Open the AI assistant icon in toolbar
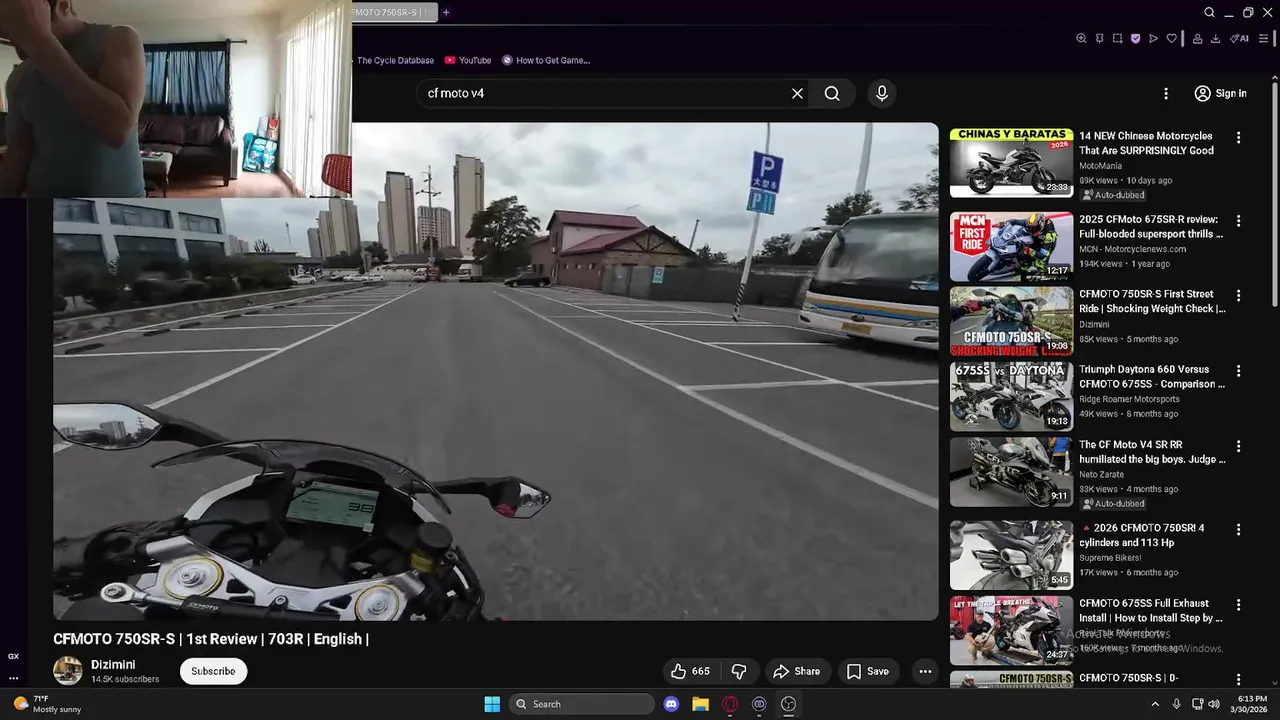 coord(1240,38)
